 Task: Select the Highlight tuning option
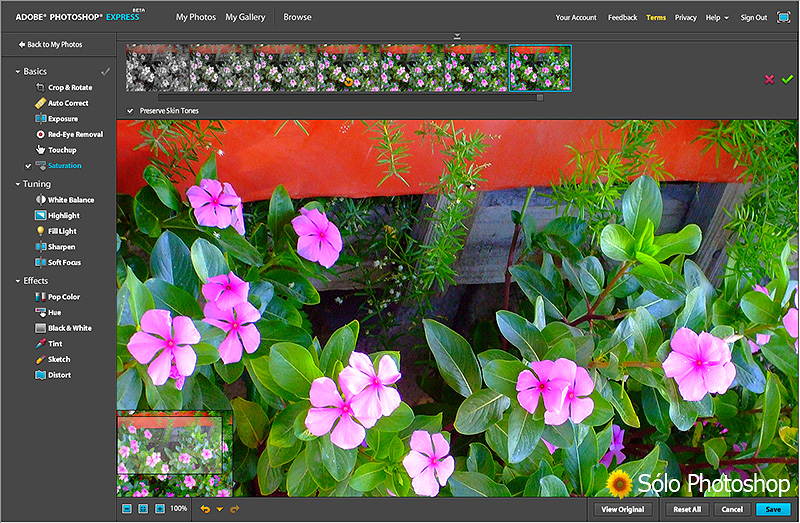click(x=57, y=215)
